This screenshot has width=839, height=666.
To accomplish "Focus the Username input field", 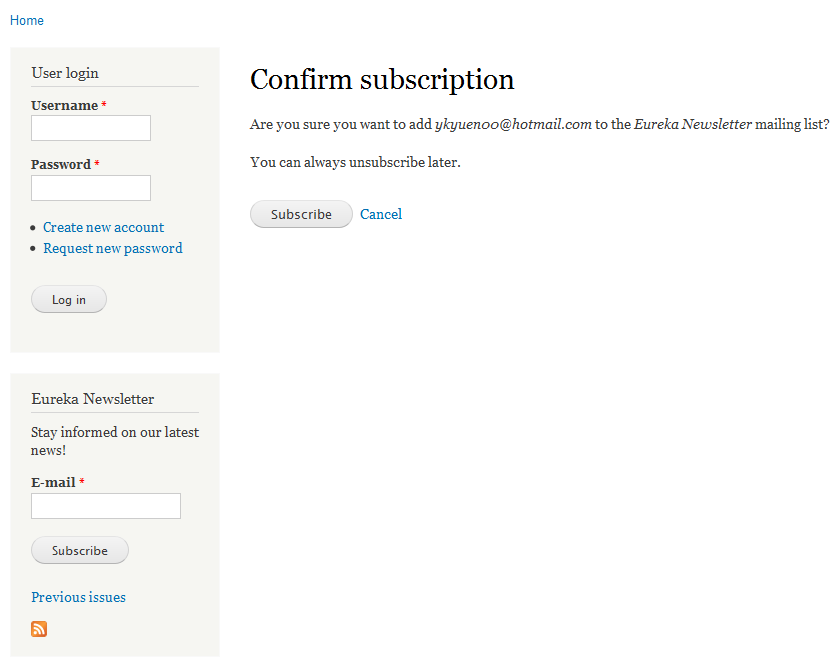I will [91, 128].
